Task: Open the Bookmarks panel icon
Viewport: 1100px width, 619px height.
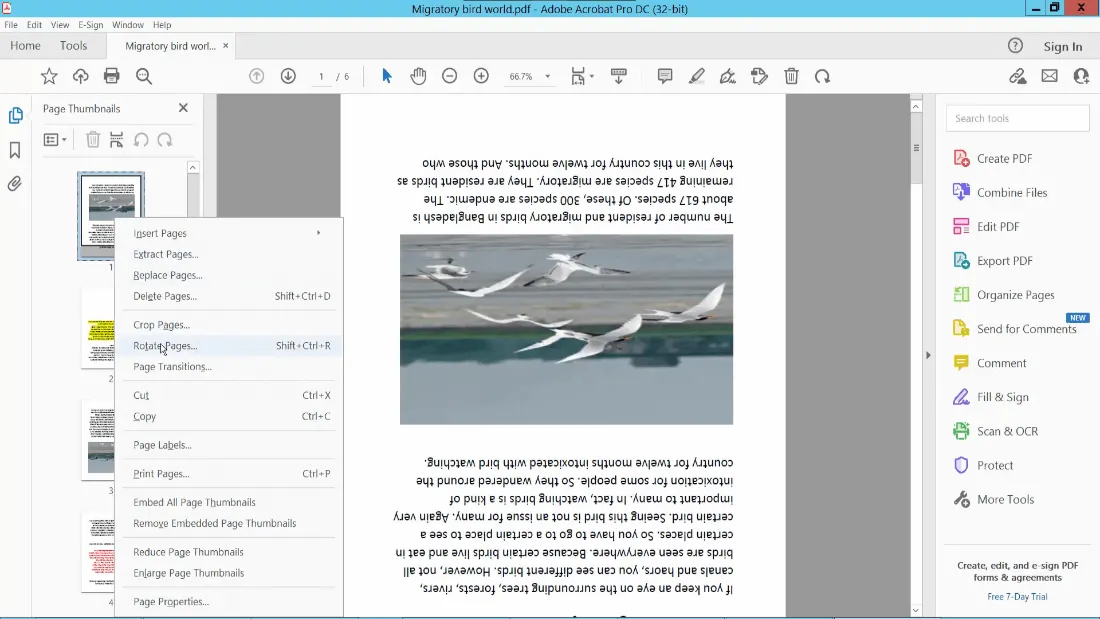Action: click(x=15, y=150)
